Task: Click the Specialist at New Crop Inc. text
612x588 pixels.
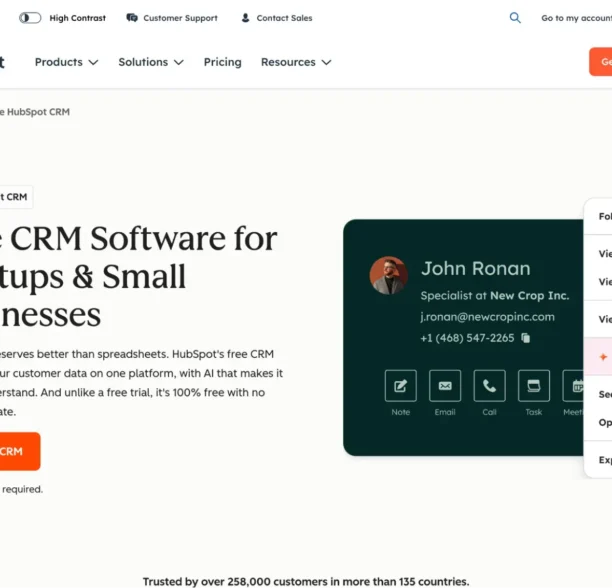Action: click(x=495, y=296)
